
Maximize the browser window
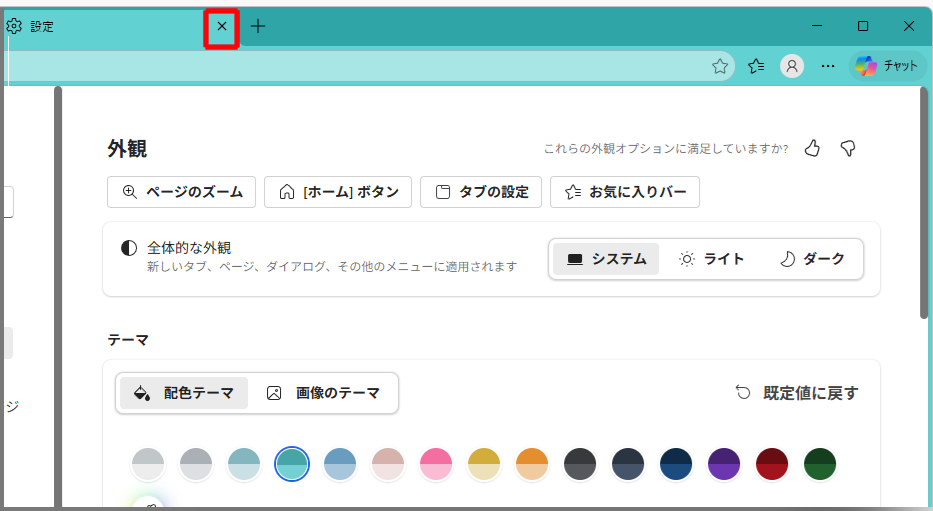[863, 26]
